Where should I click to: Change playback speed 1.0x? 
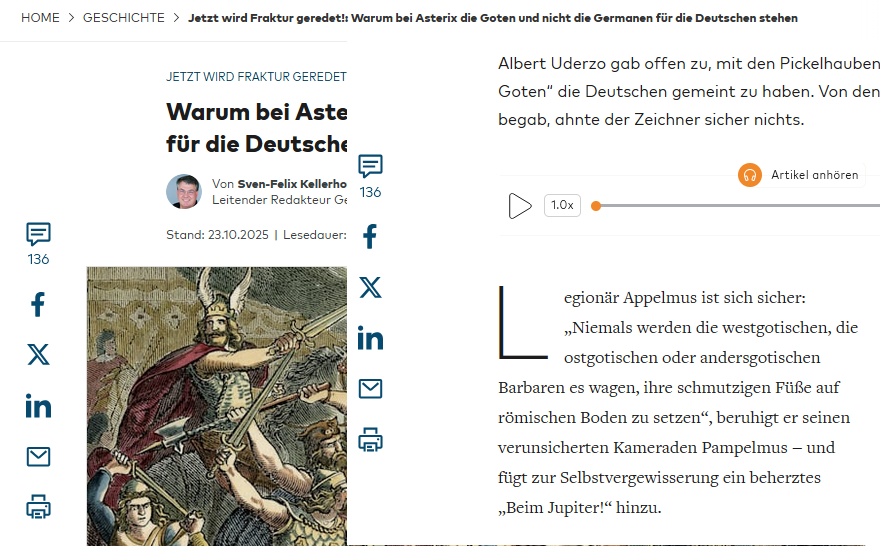pos(562,205)
